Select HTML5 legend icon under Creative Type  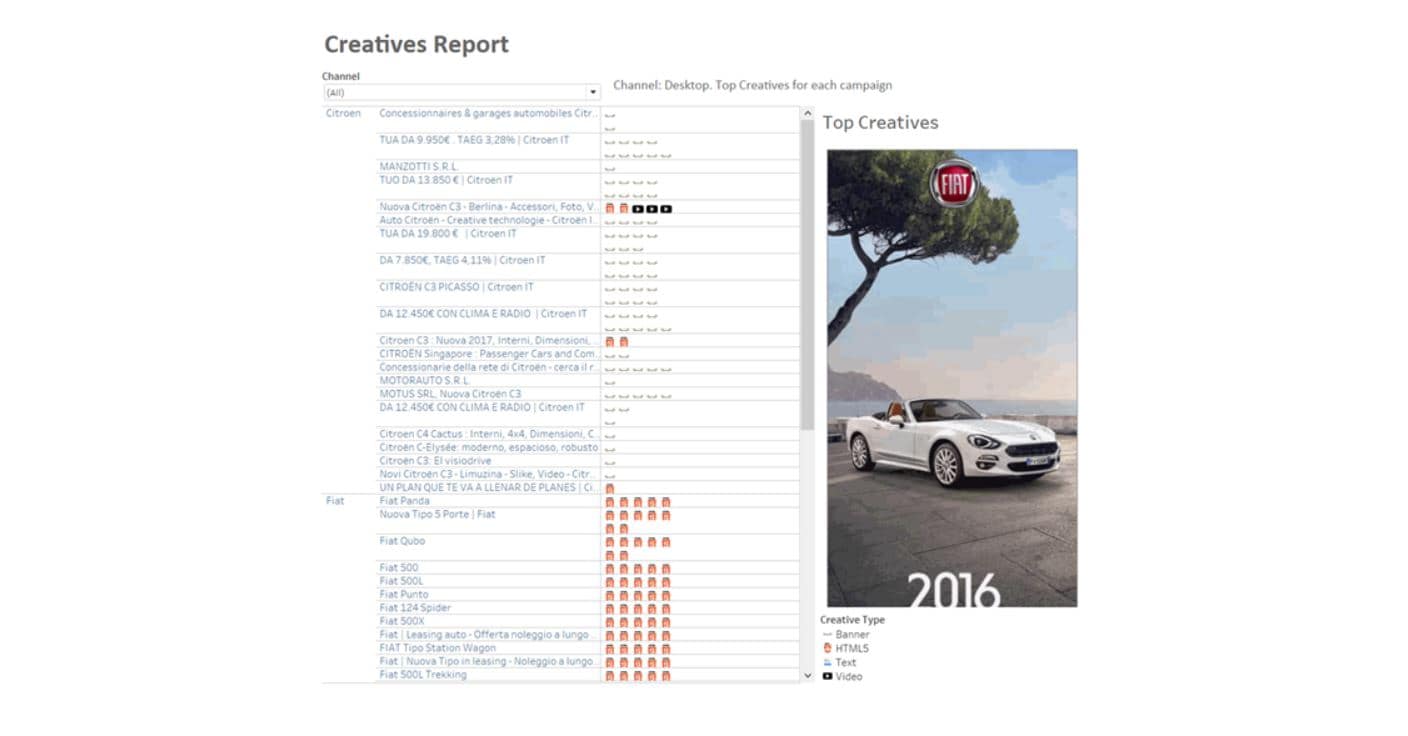827,648
